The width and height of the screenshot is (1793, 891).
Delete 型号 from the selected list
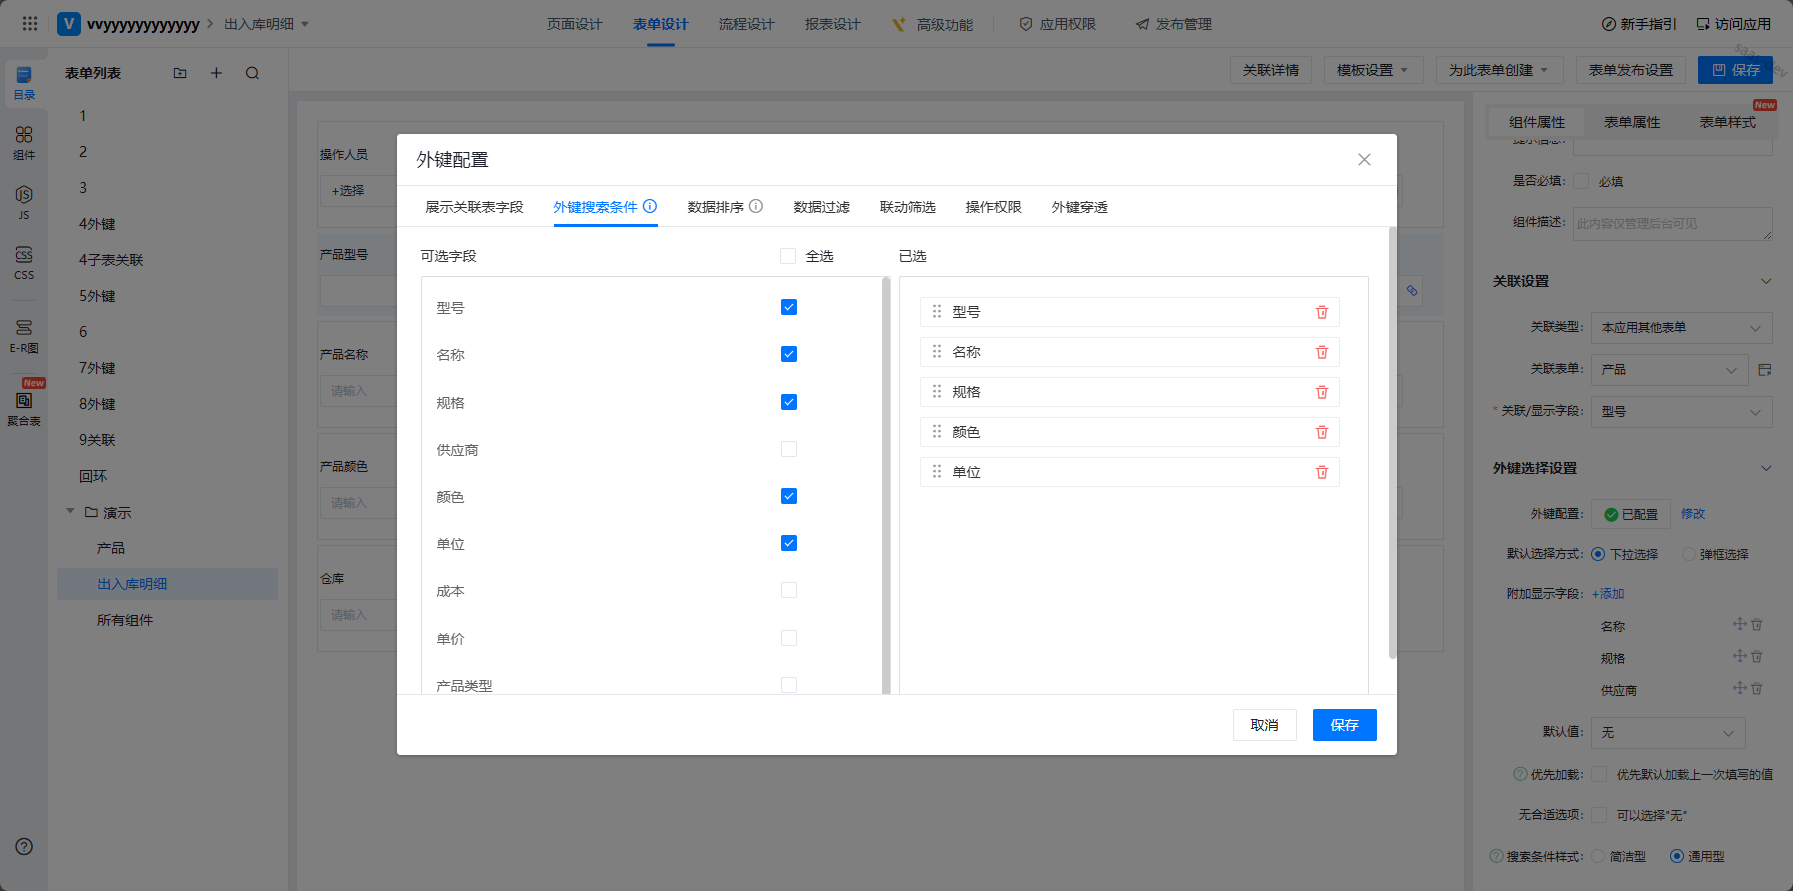(x=1321, y=312)
